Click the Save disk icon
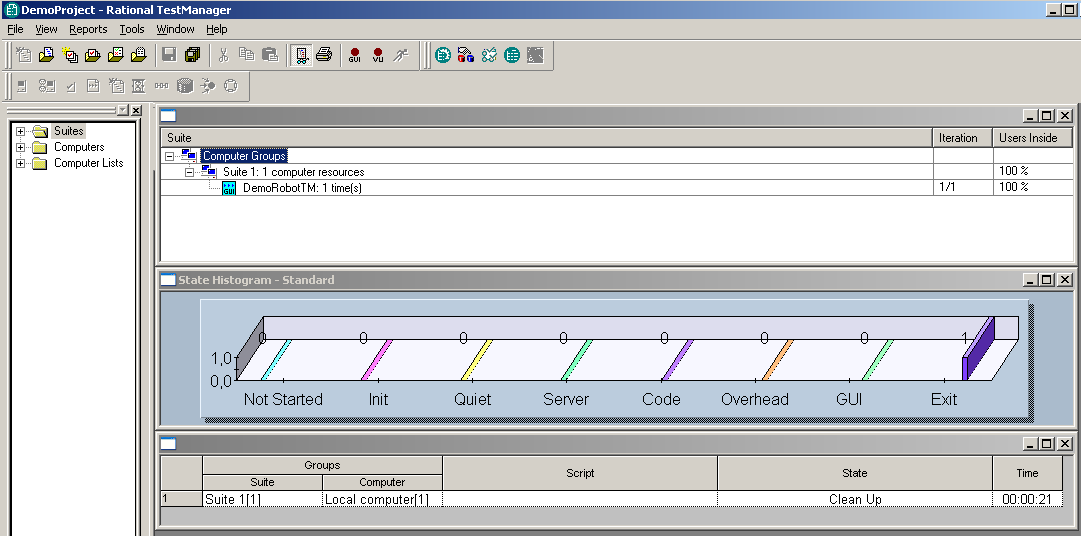The image size is (1081, 536). click(x=169, y=55)
